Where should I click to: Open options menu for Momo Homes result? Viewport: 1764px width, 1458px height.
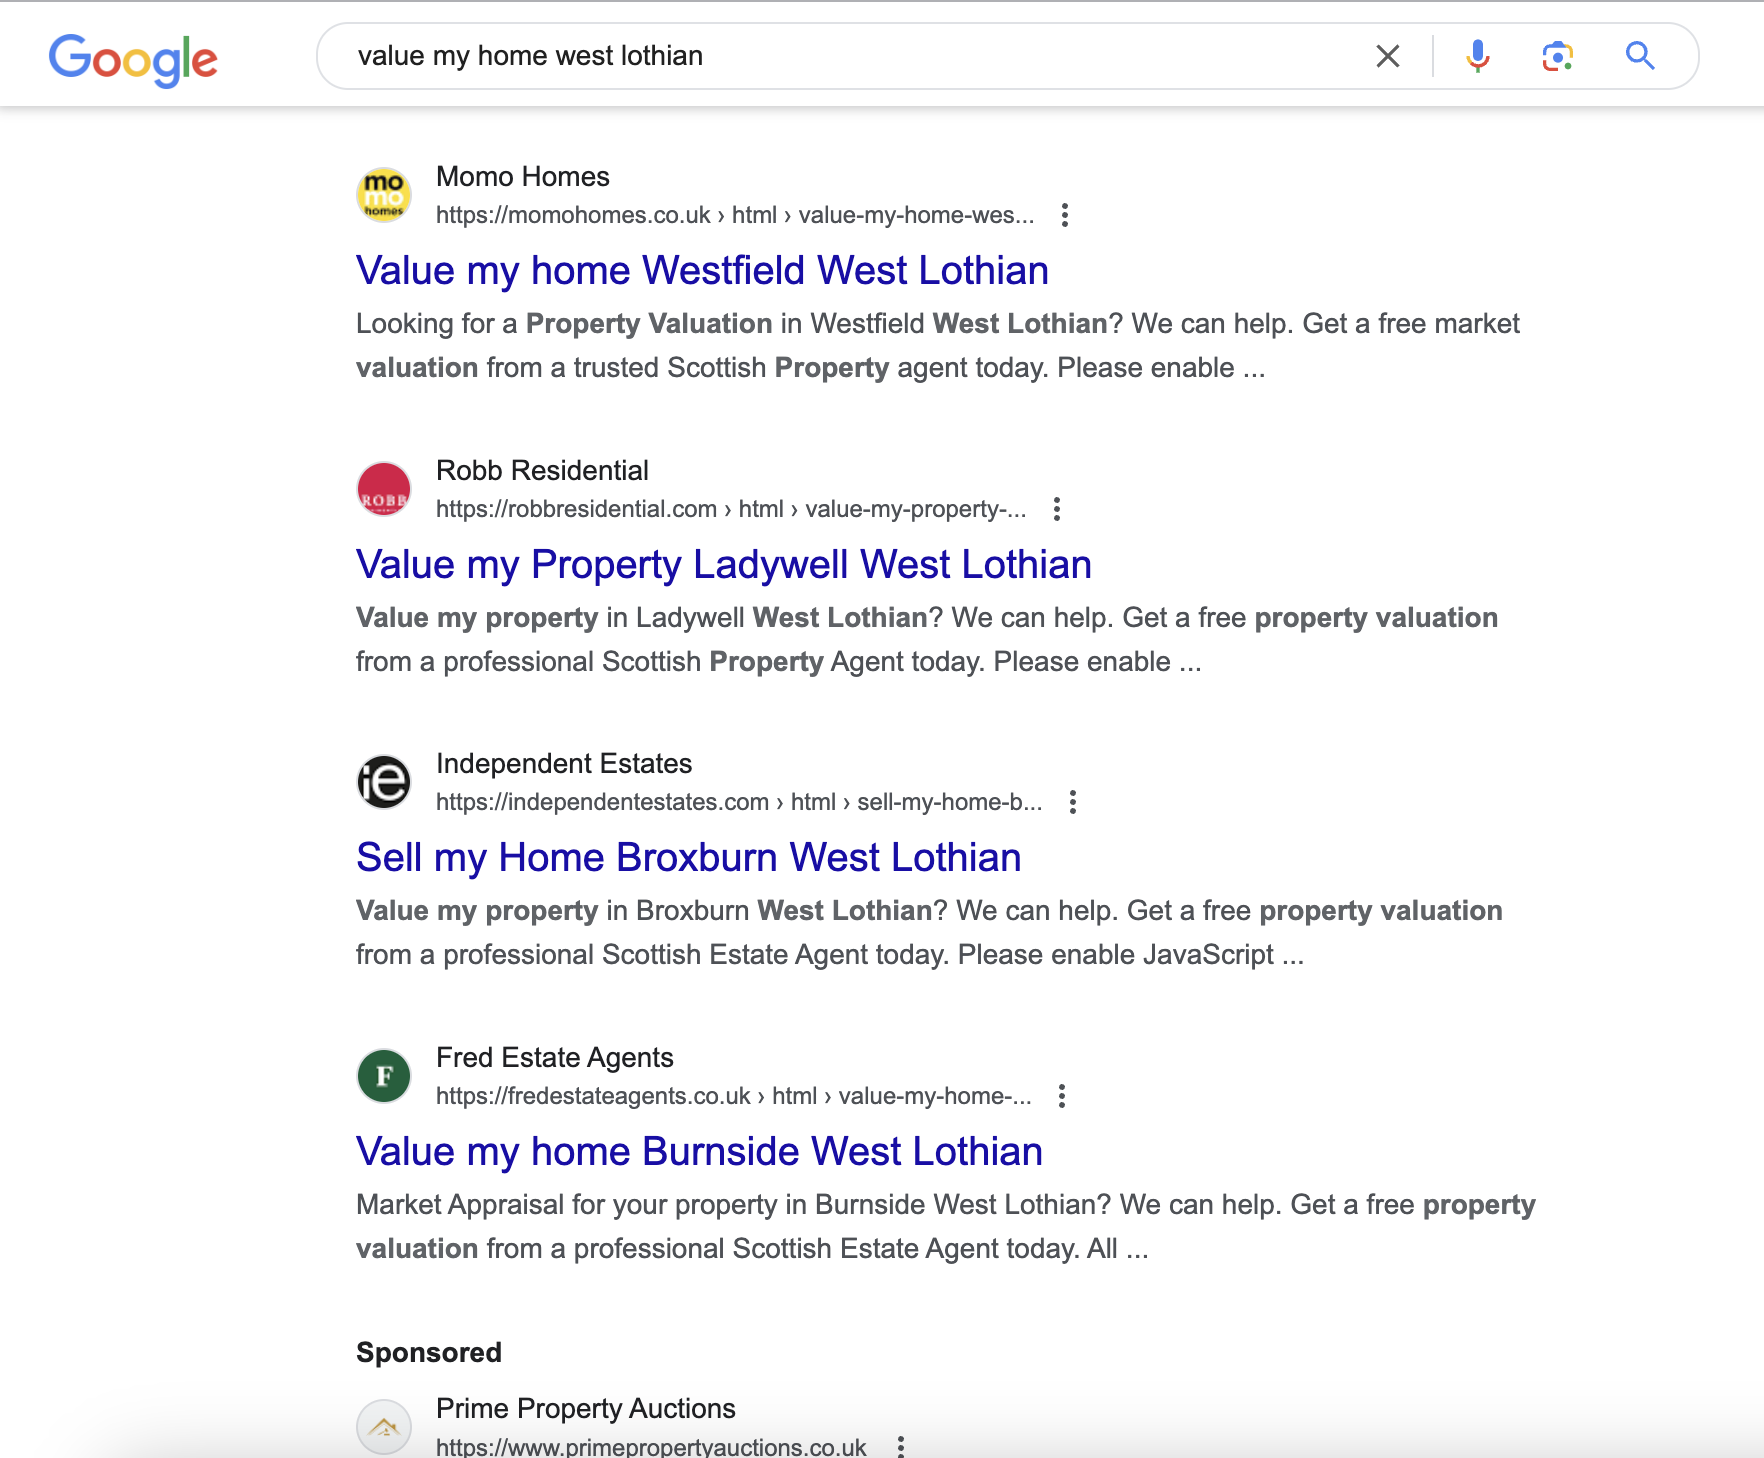(1065, 215)
